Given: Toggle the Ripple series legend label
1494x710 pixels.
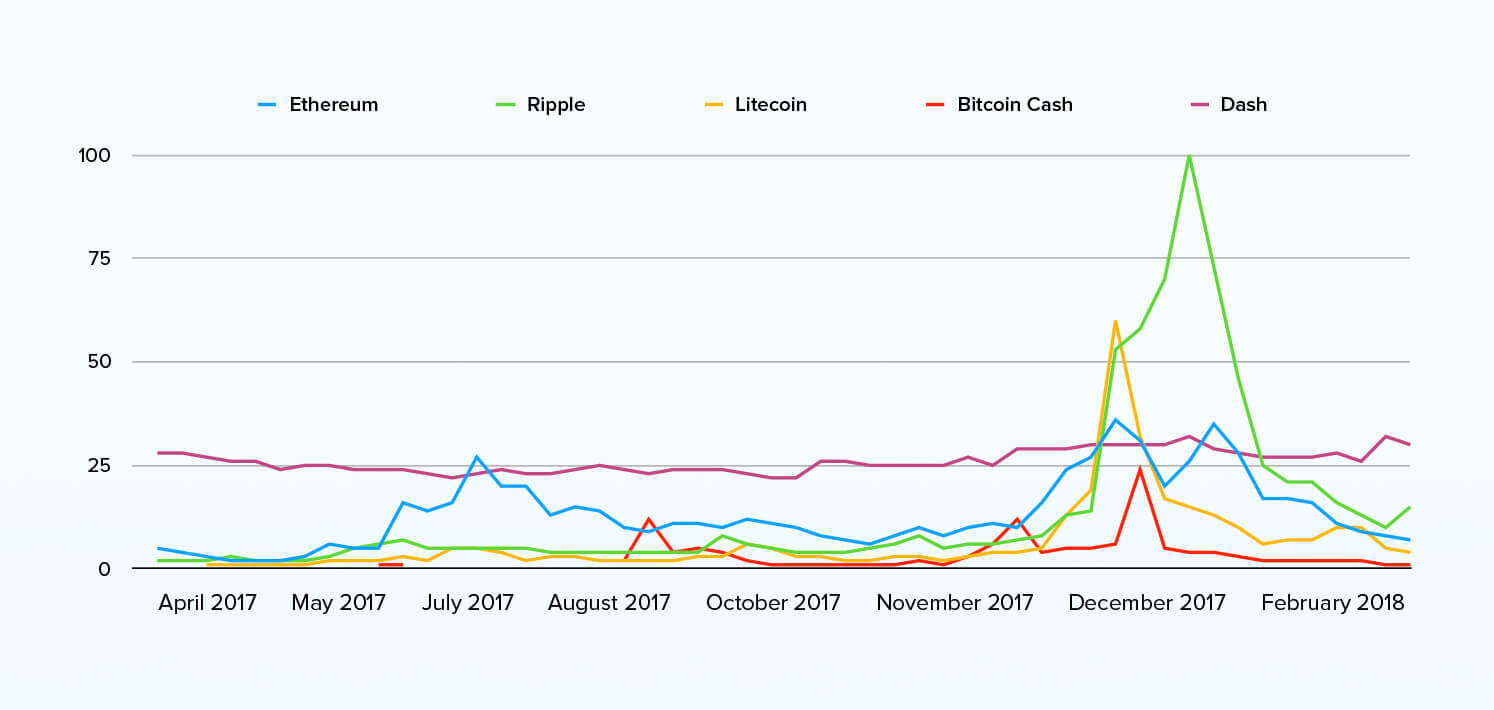Looking at the screenshot, I should [x=556, y=104].
